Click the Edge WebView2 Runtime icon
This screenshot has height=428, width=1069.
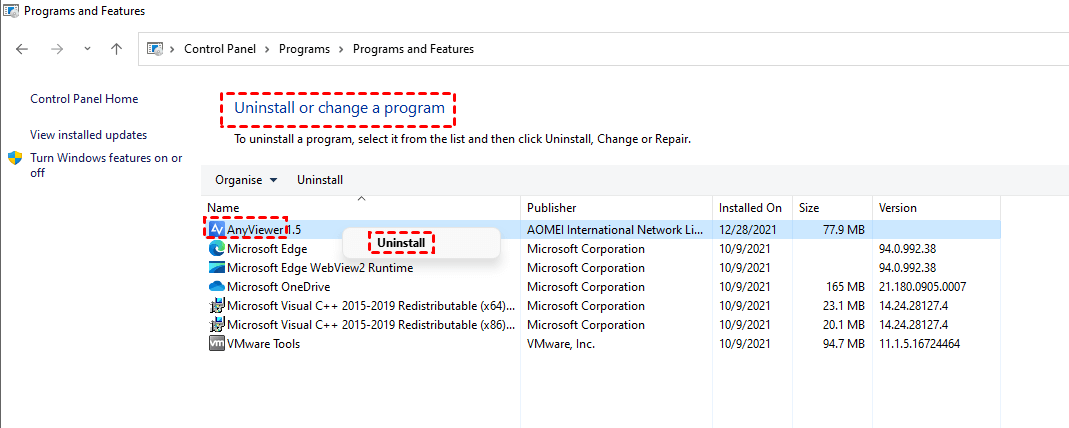tap(217, 268)
